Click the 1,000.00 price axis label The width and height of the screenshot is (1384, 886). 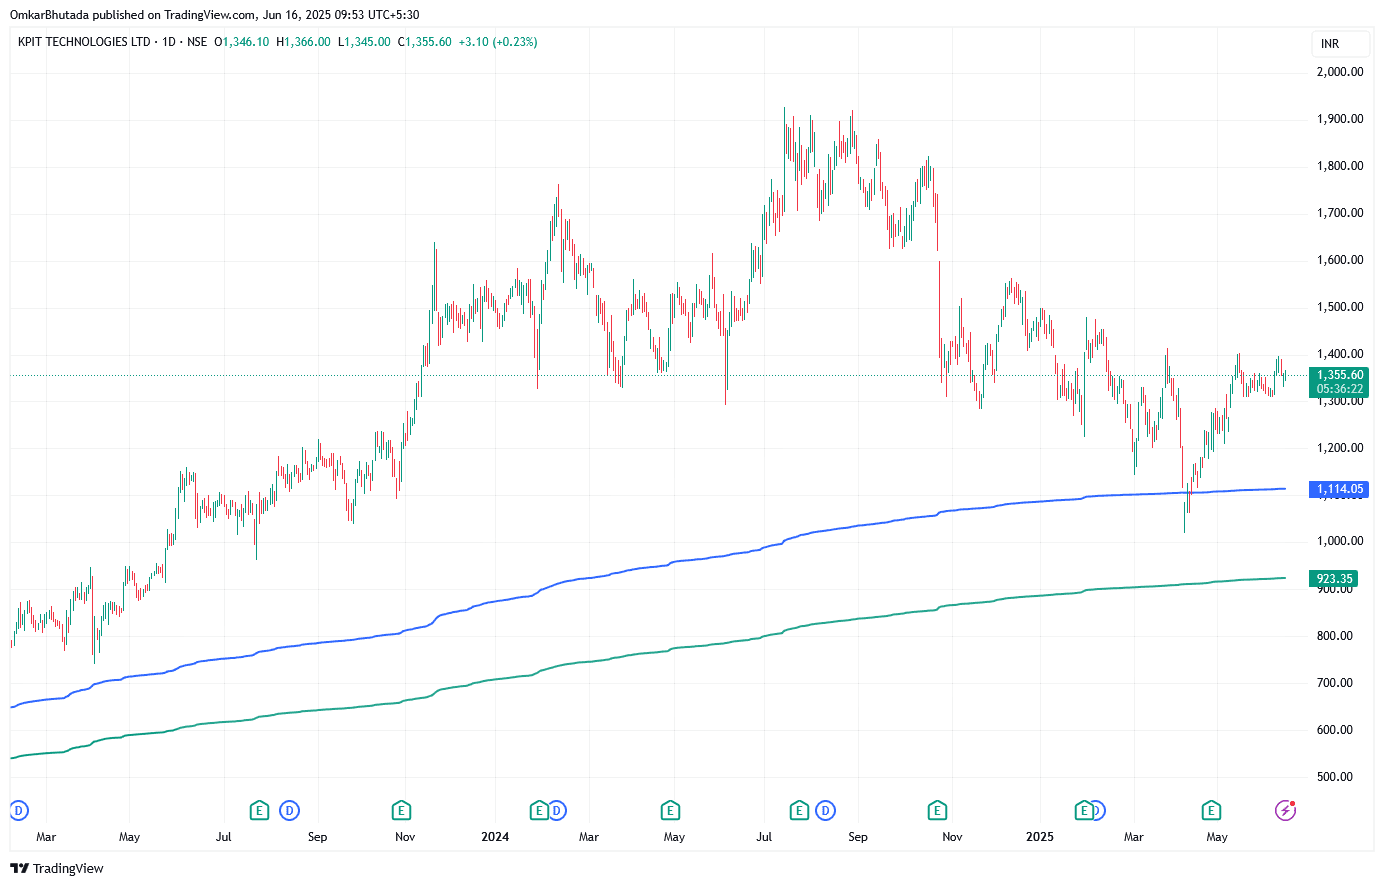[1340, 541]
